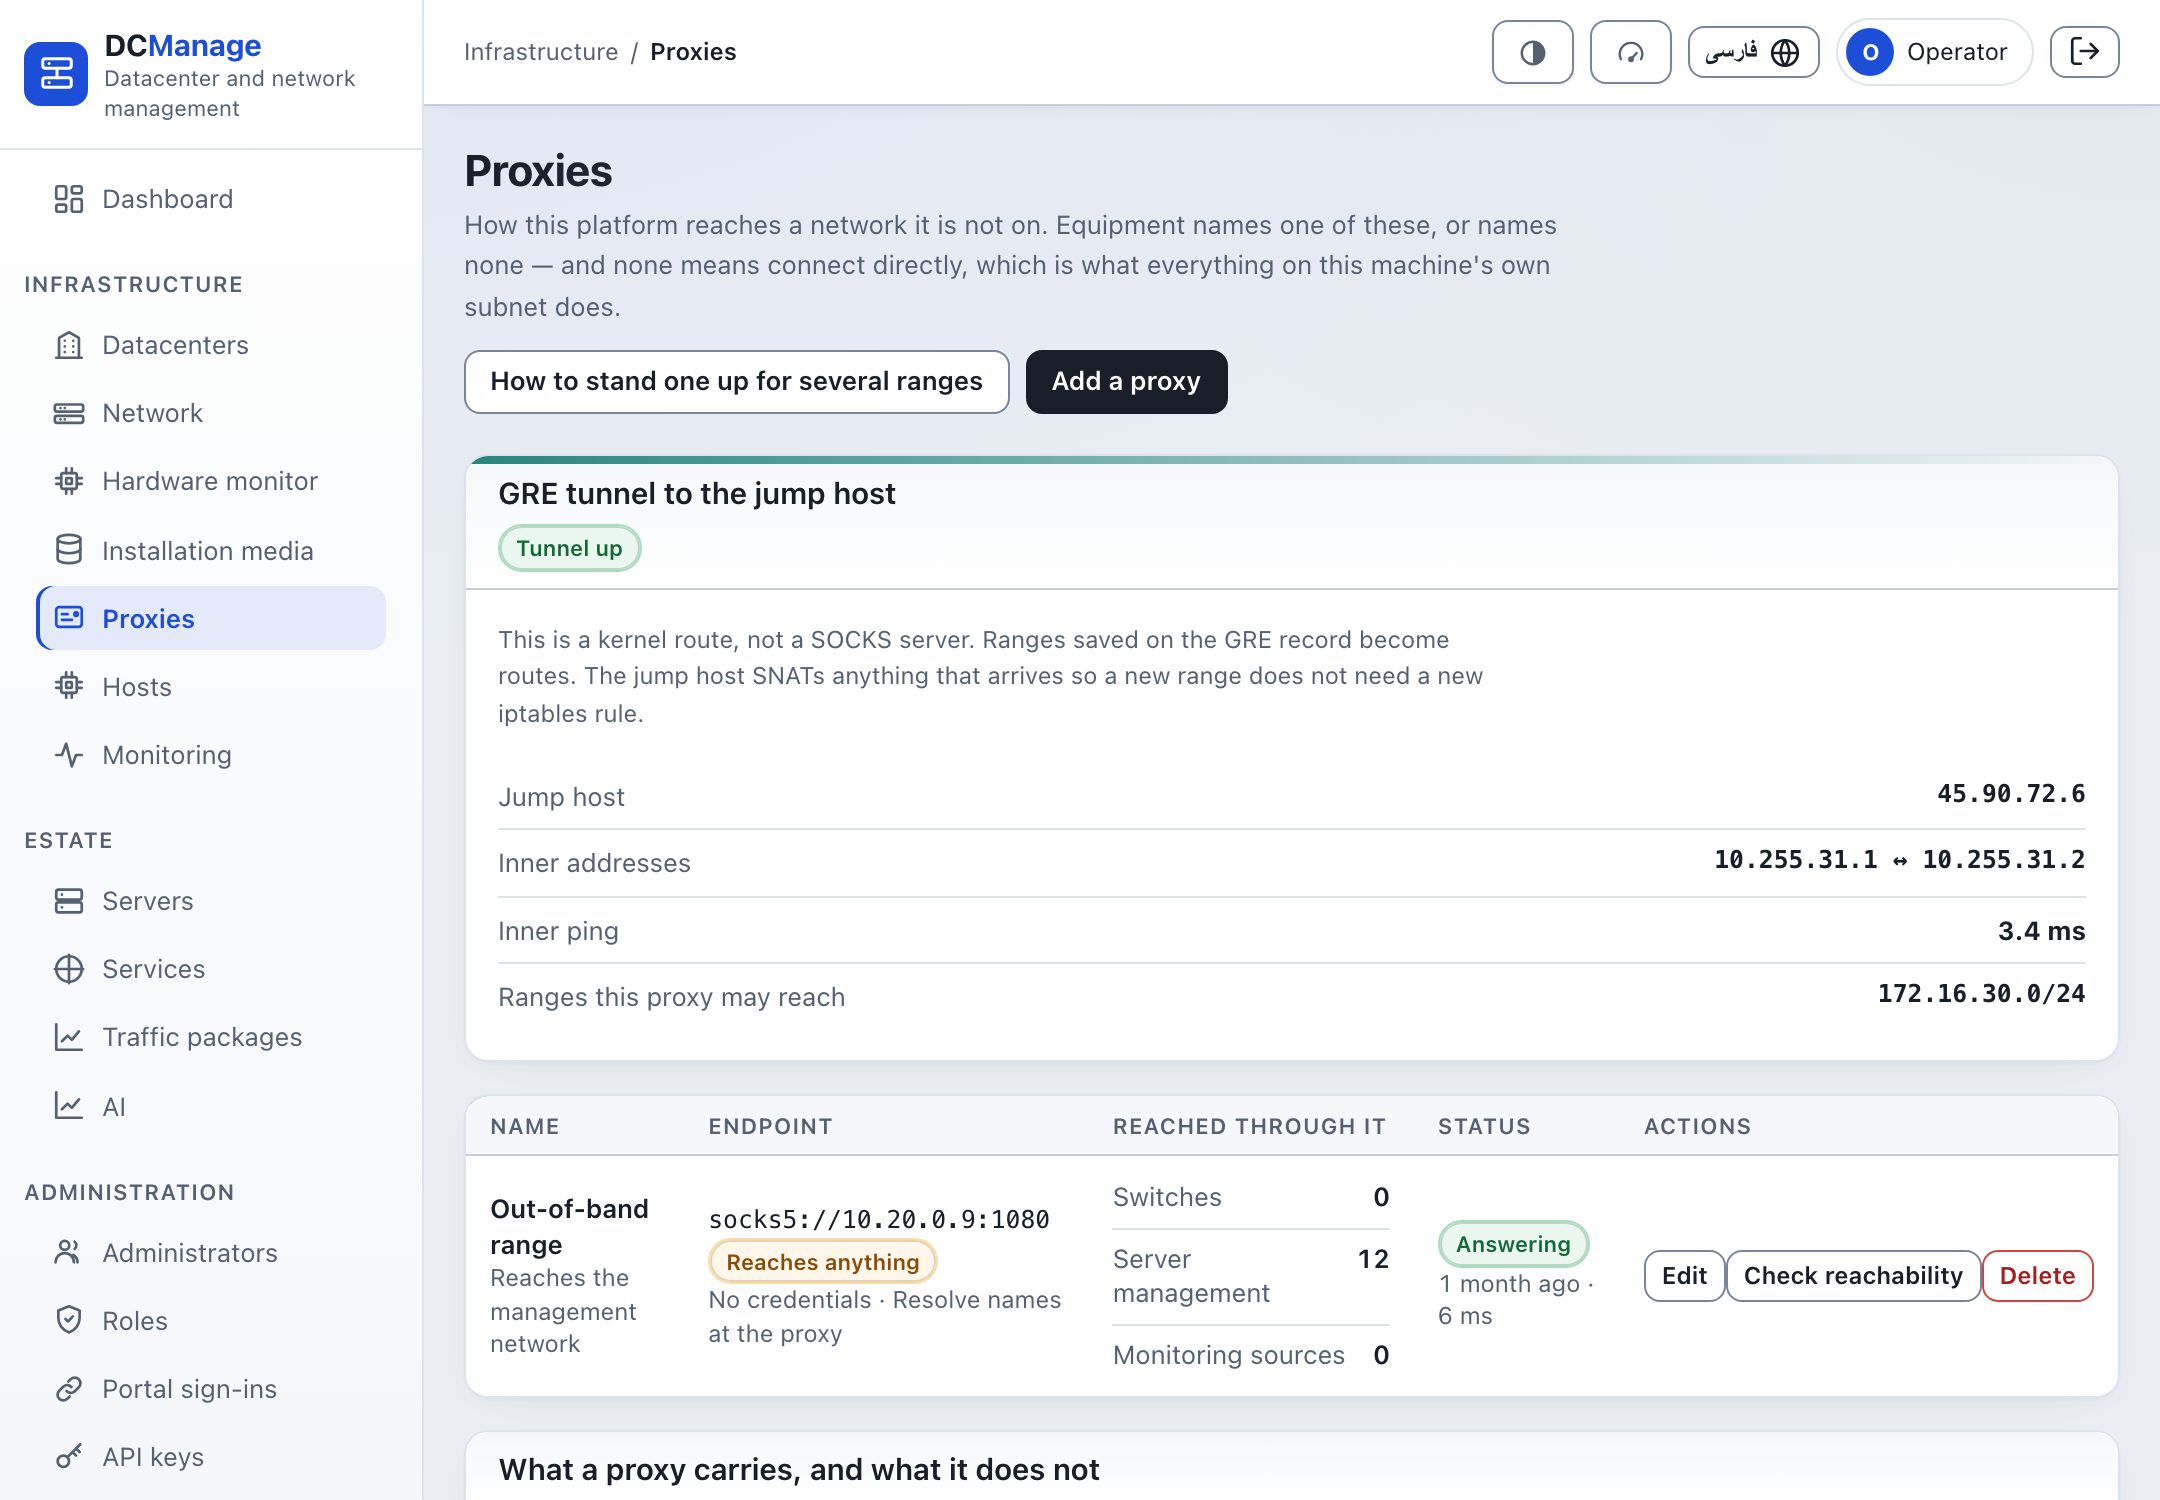Click the sign-out icon button
The height and width of the screenshot is (1500, 2160).
(2084, 52)
